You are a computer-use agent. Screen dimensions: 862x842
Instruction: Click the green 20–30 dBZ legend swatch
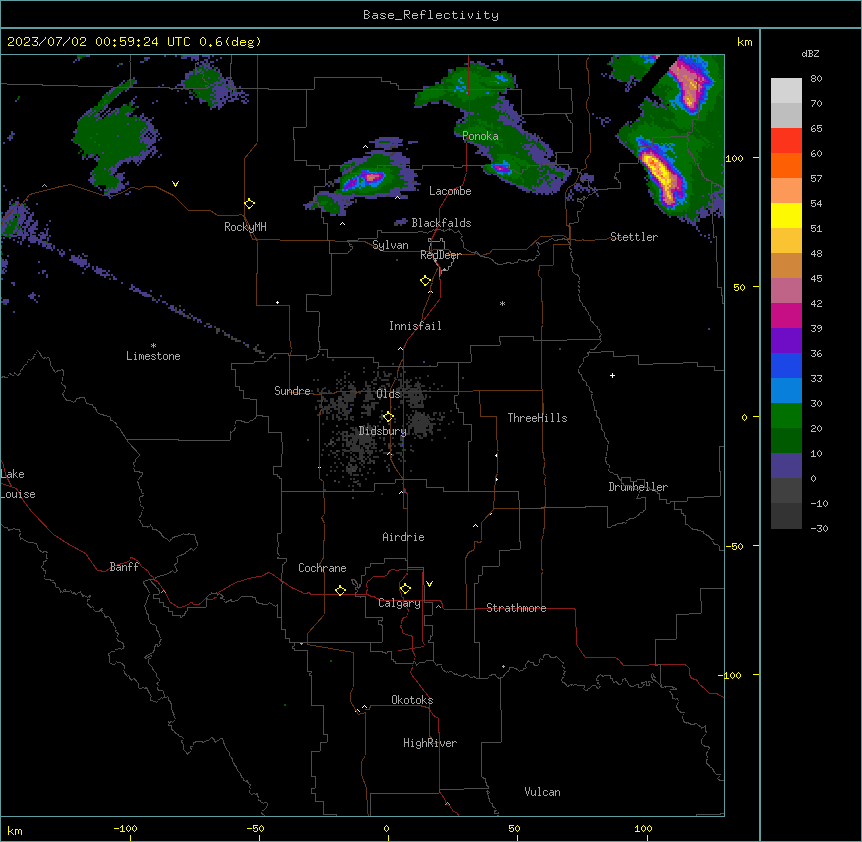(x=786, y=416)
